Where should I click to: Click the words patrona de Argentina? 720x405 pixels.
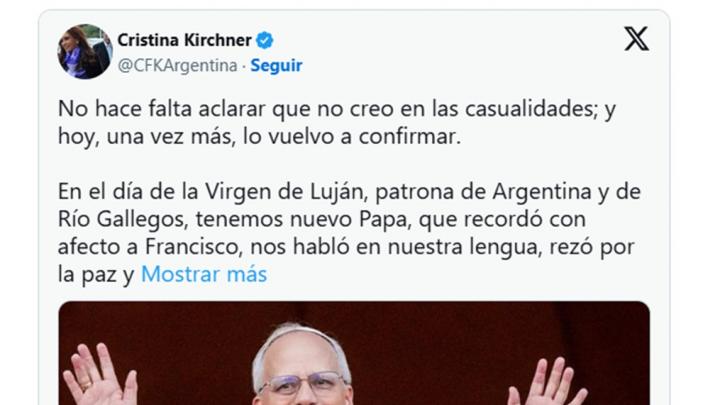coord(483,192)
